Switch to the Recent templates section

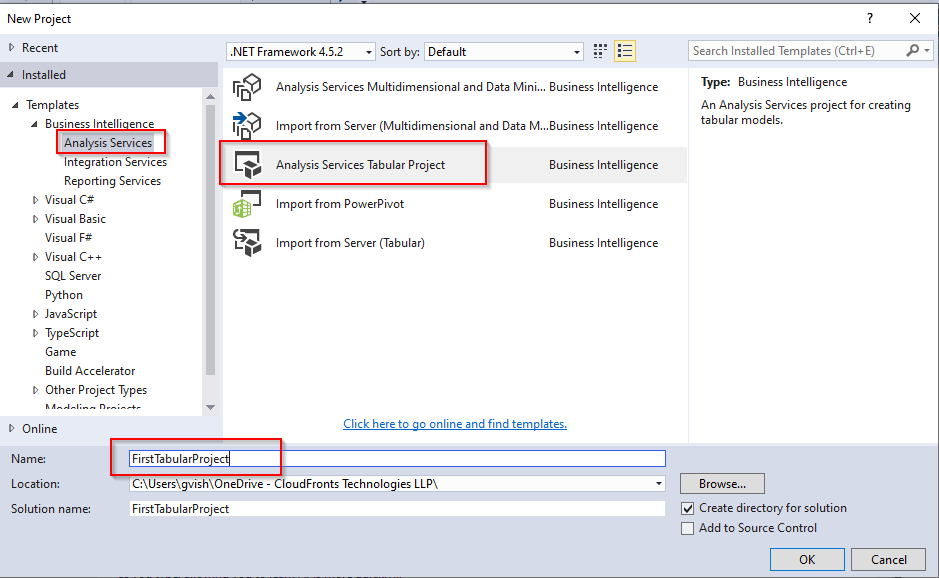click(39, 47)
